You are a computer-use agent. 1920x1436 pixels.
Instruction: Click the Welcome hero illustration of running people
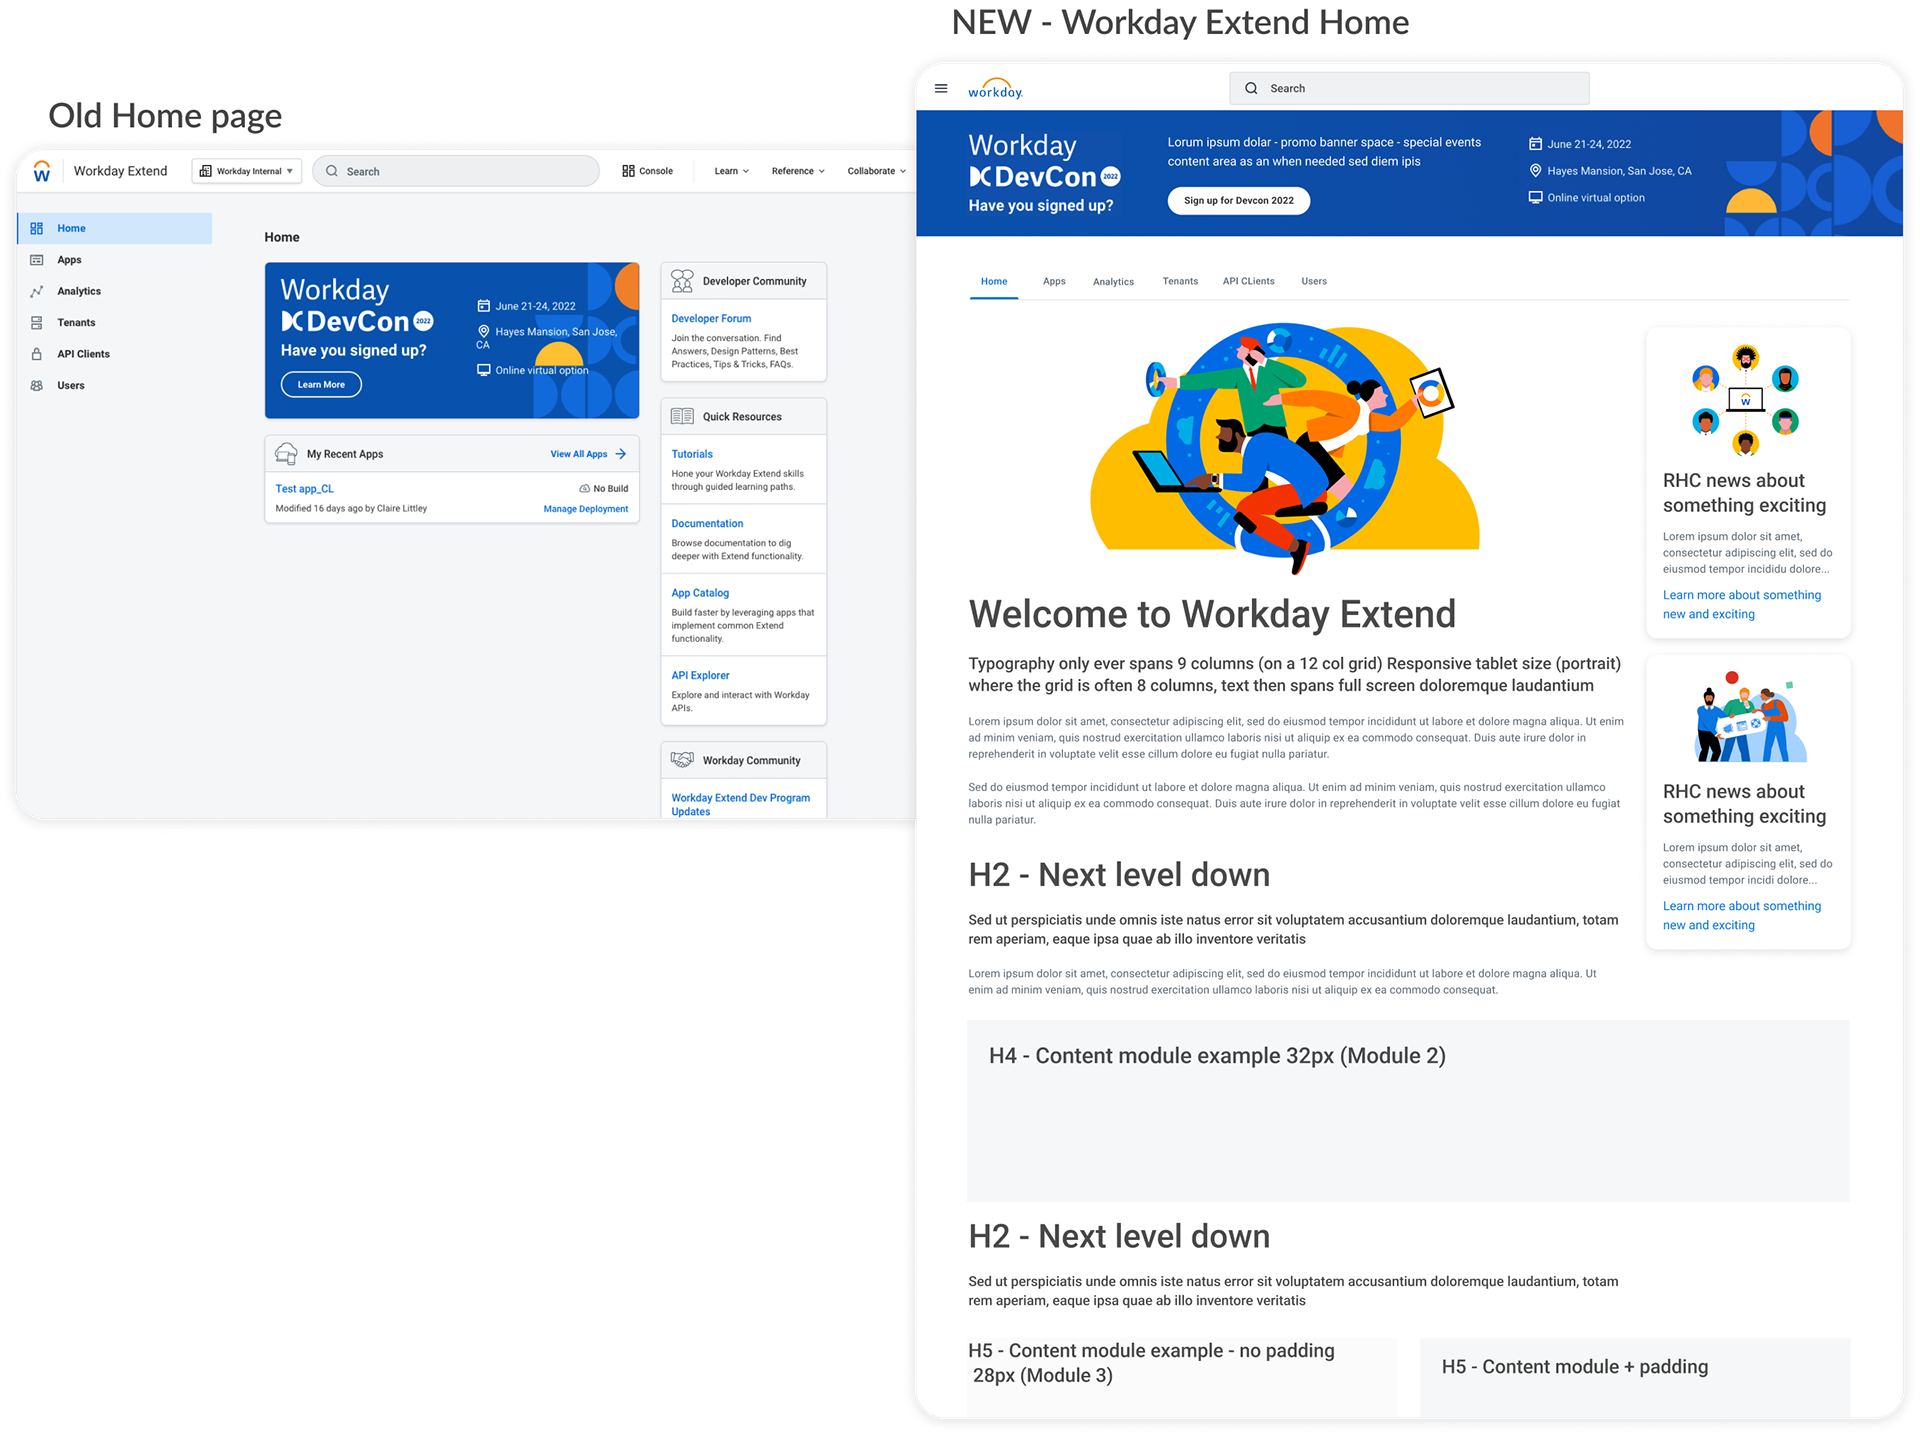coord(1285,448)
